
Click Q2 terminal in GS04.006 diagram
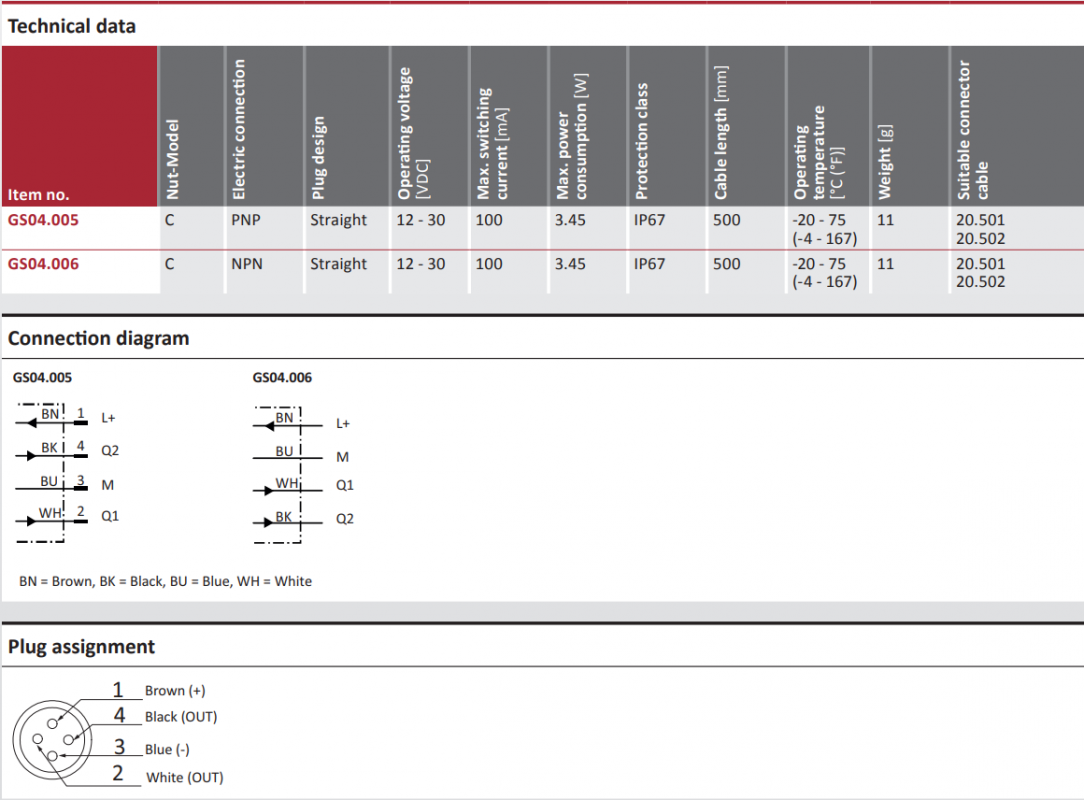click(x=344, y=519)
